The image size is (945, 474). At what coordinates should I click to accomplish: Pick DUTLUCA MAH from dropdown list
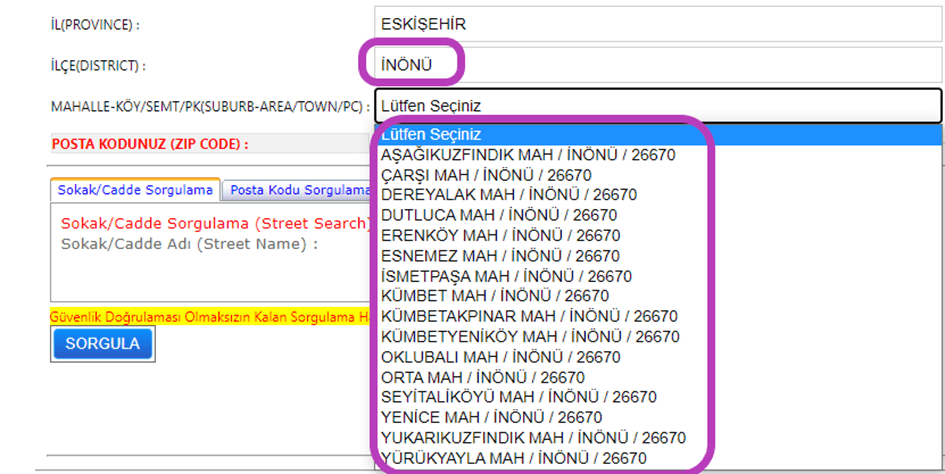(x=499, y=215)
